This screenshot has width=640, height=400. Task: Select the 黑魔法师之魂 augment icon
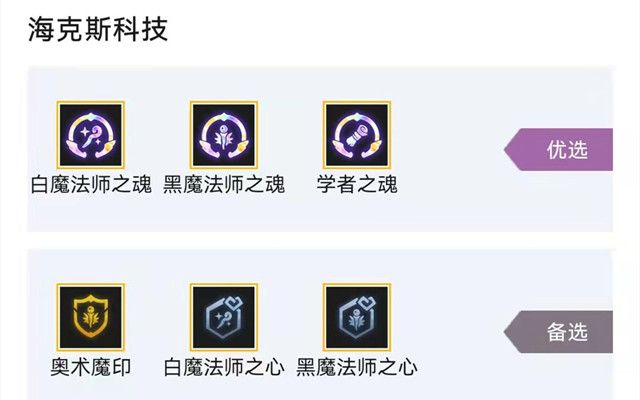point(224,135)
